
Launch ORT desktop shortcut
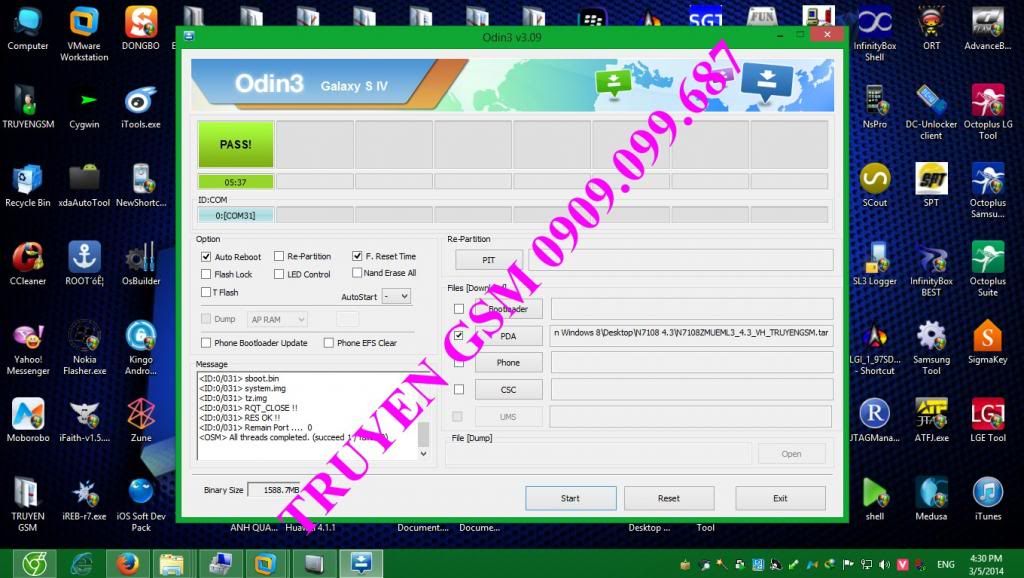click(x=931, y=29)
